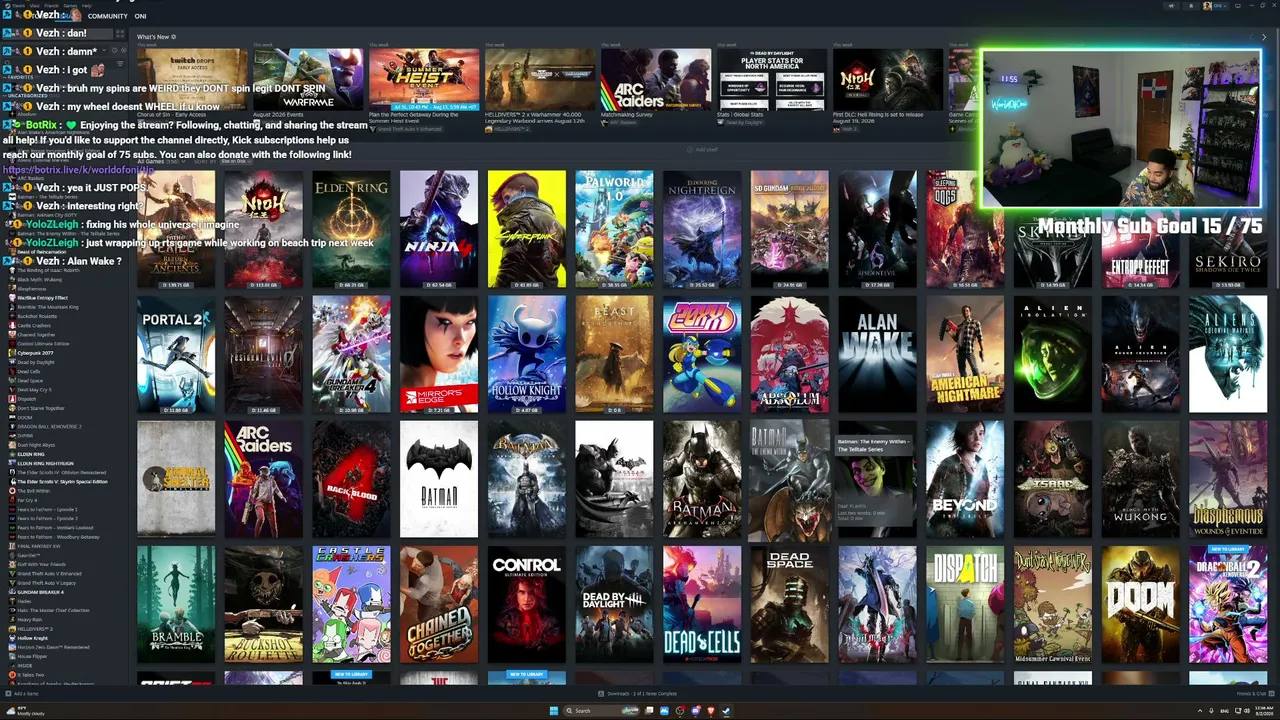Click the Windows taskbar Search box
1280x720 pixels.
click(x=602, y=711)
